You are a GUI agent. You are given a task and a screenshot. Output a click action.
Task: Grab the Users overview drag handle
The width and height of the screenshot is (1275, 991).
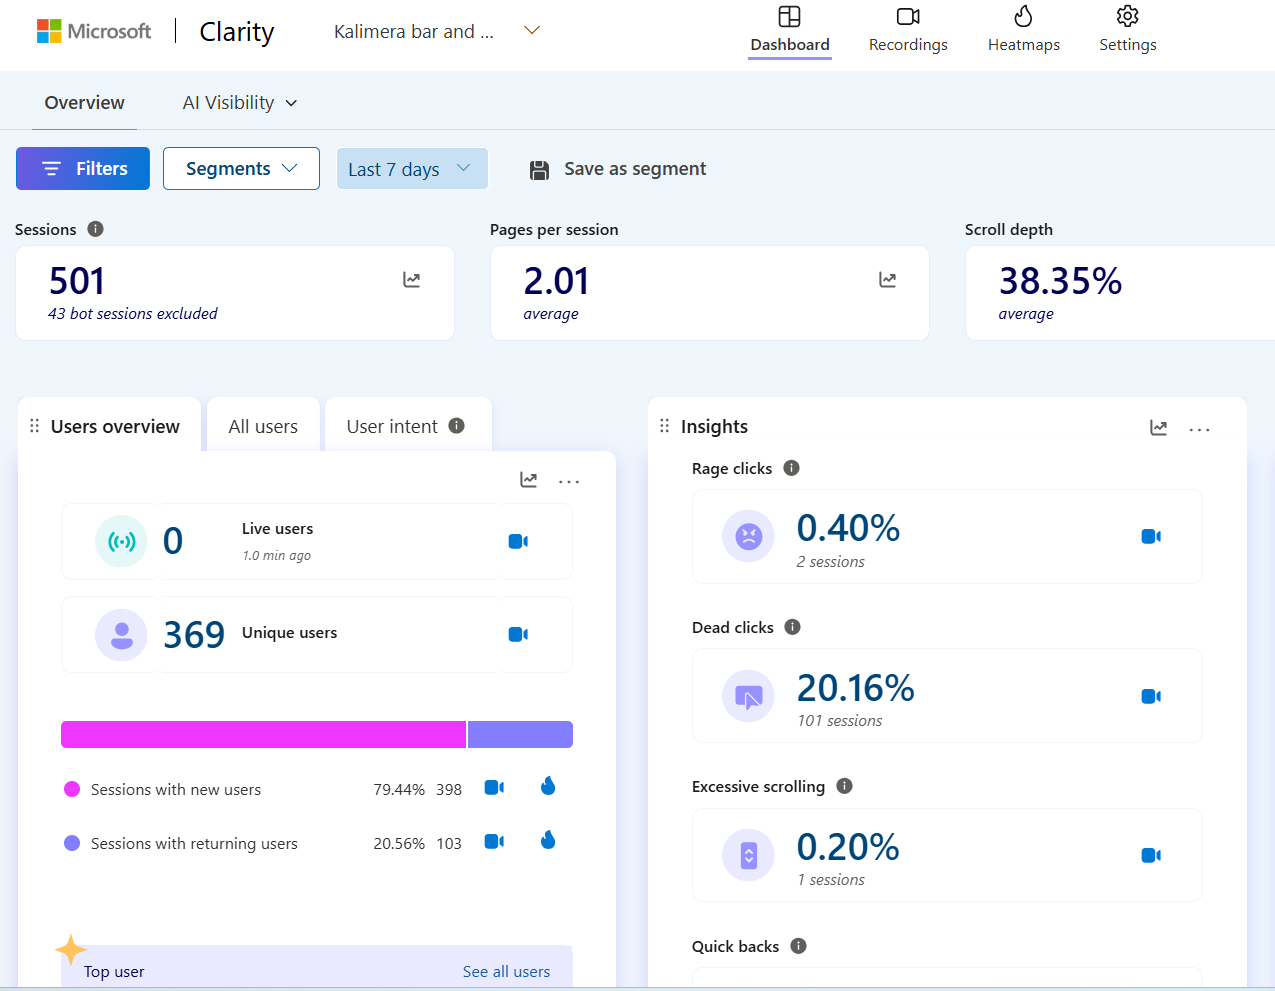[34, 426]
